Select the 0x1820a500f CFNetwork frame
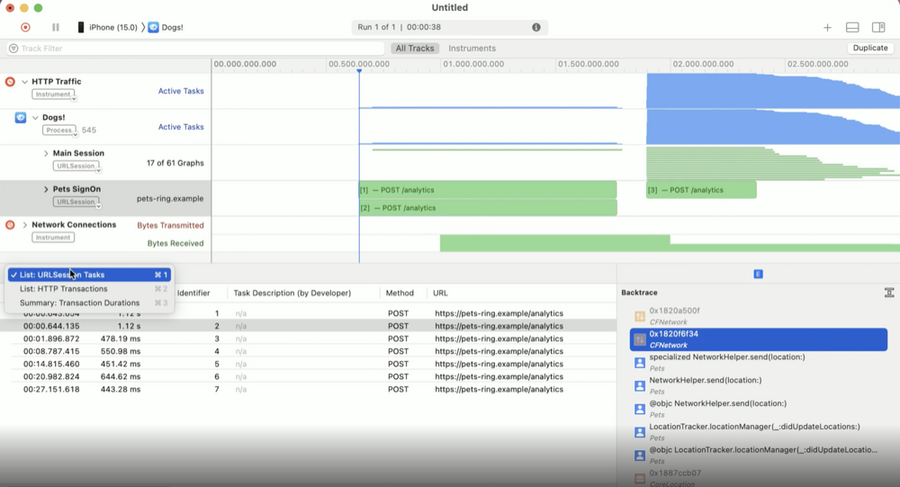 click(758, 316)
